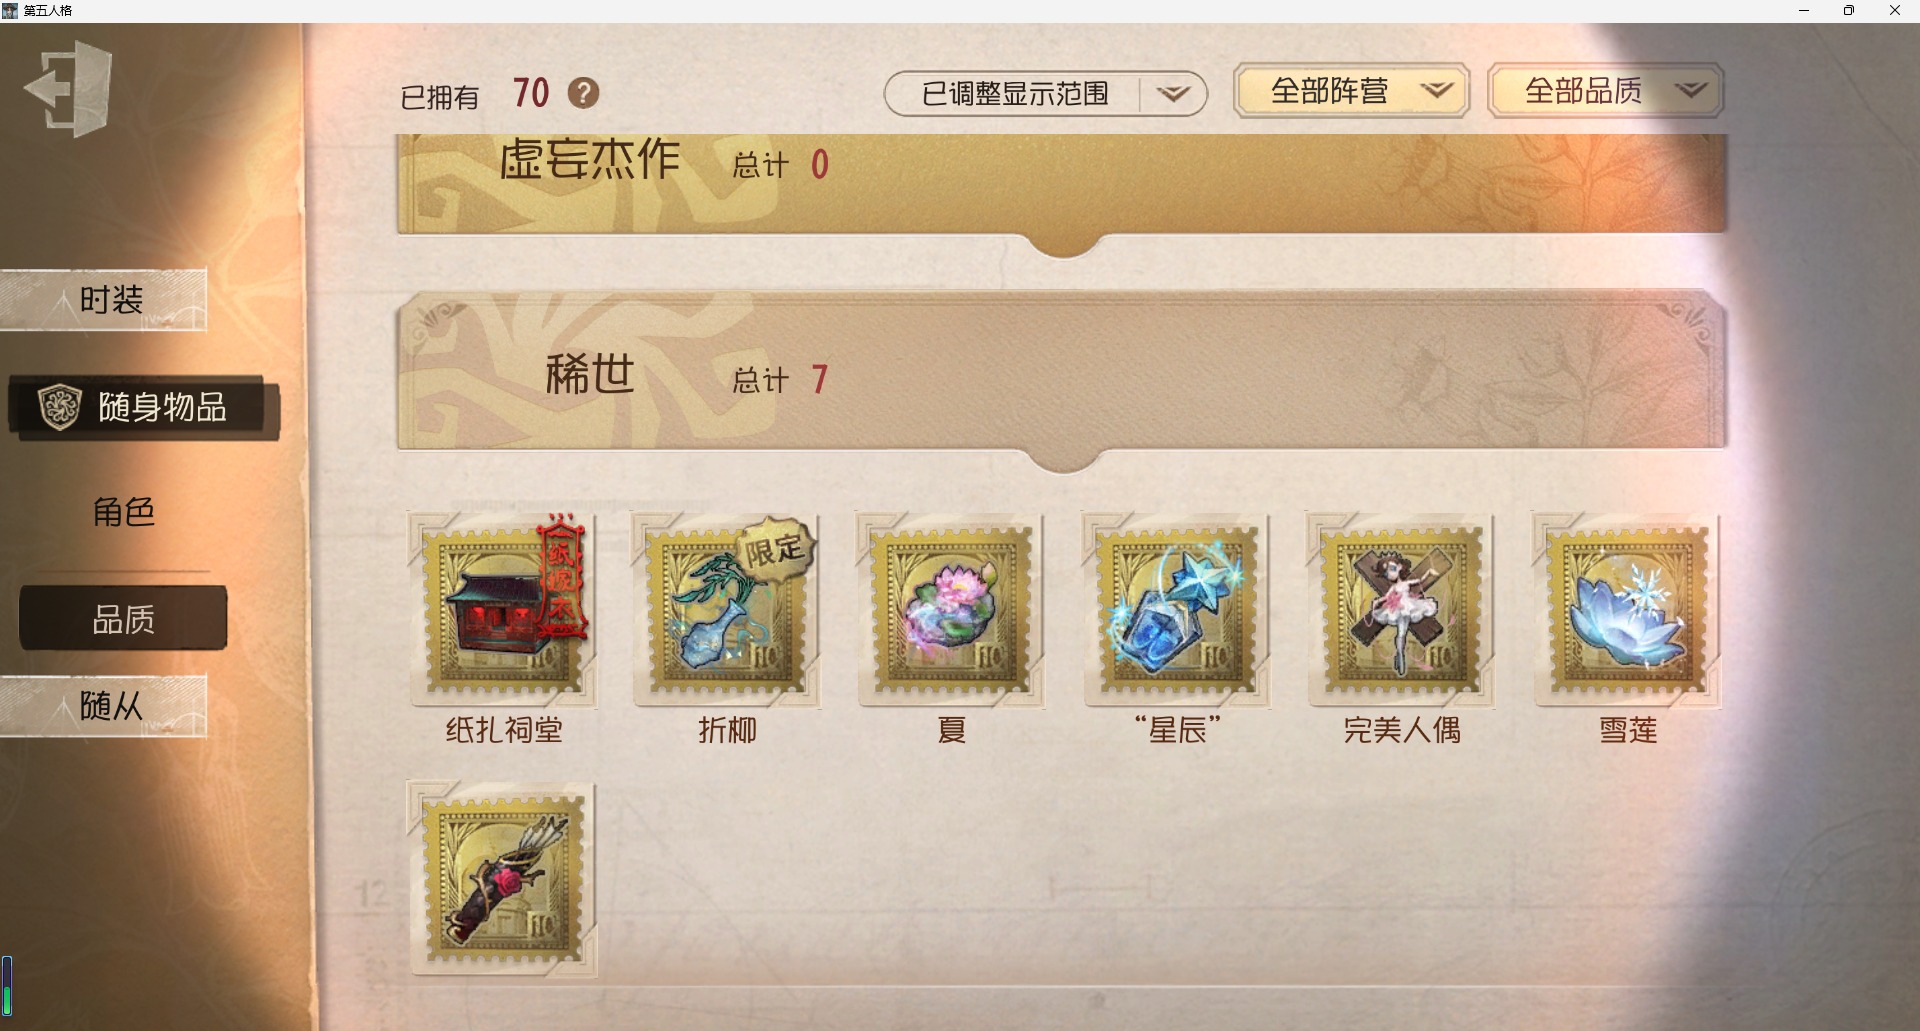Screen dimensions: 1920x1031
Task: Switch to the 时装 tab
Action: (104, 300)
